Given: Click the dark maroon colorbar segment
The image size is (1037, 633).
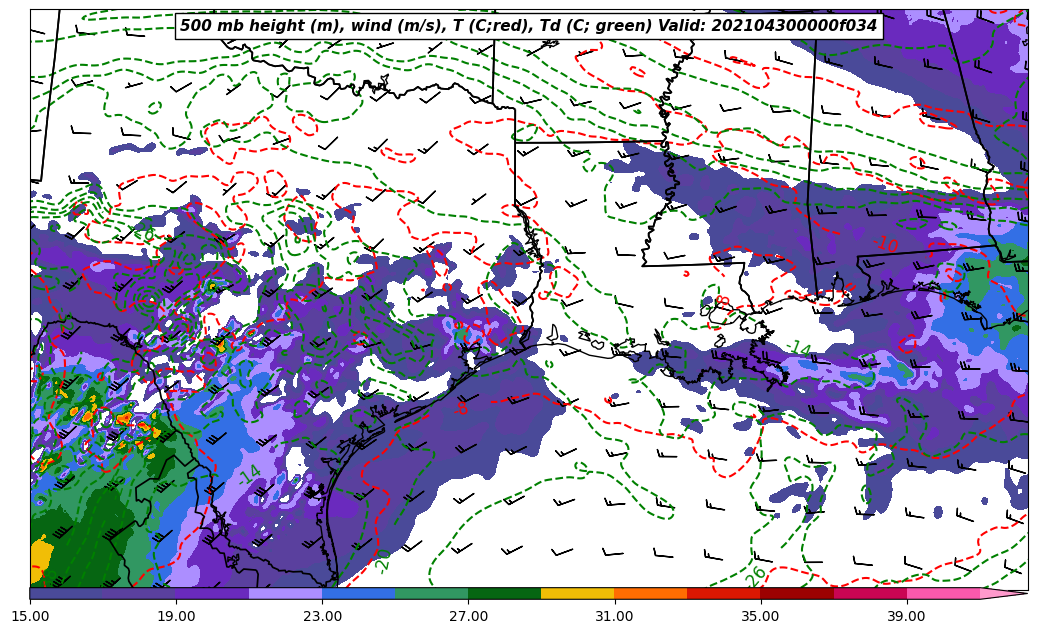Looking at the screenshot, I should [797, 593].
